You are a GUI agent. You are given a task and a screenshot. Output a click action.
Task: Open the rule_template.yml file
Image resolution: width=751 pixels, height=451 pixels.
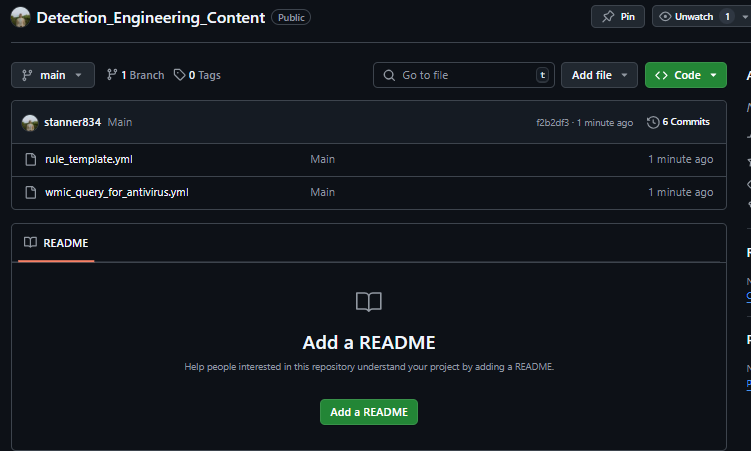pyautogui.click(x=88, y=159)
